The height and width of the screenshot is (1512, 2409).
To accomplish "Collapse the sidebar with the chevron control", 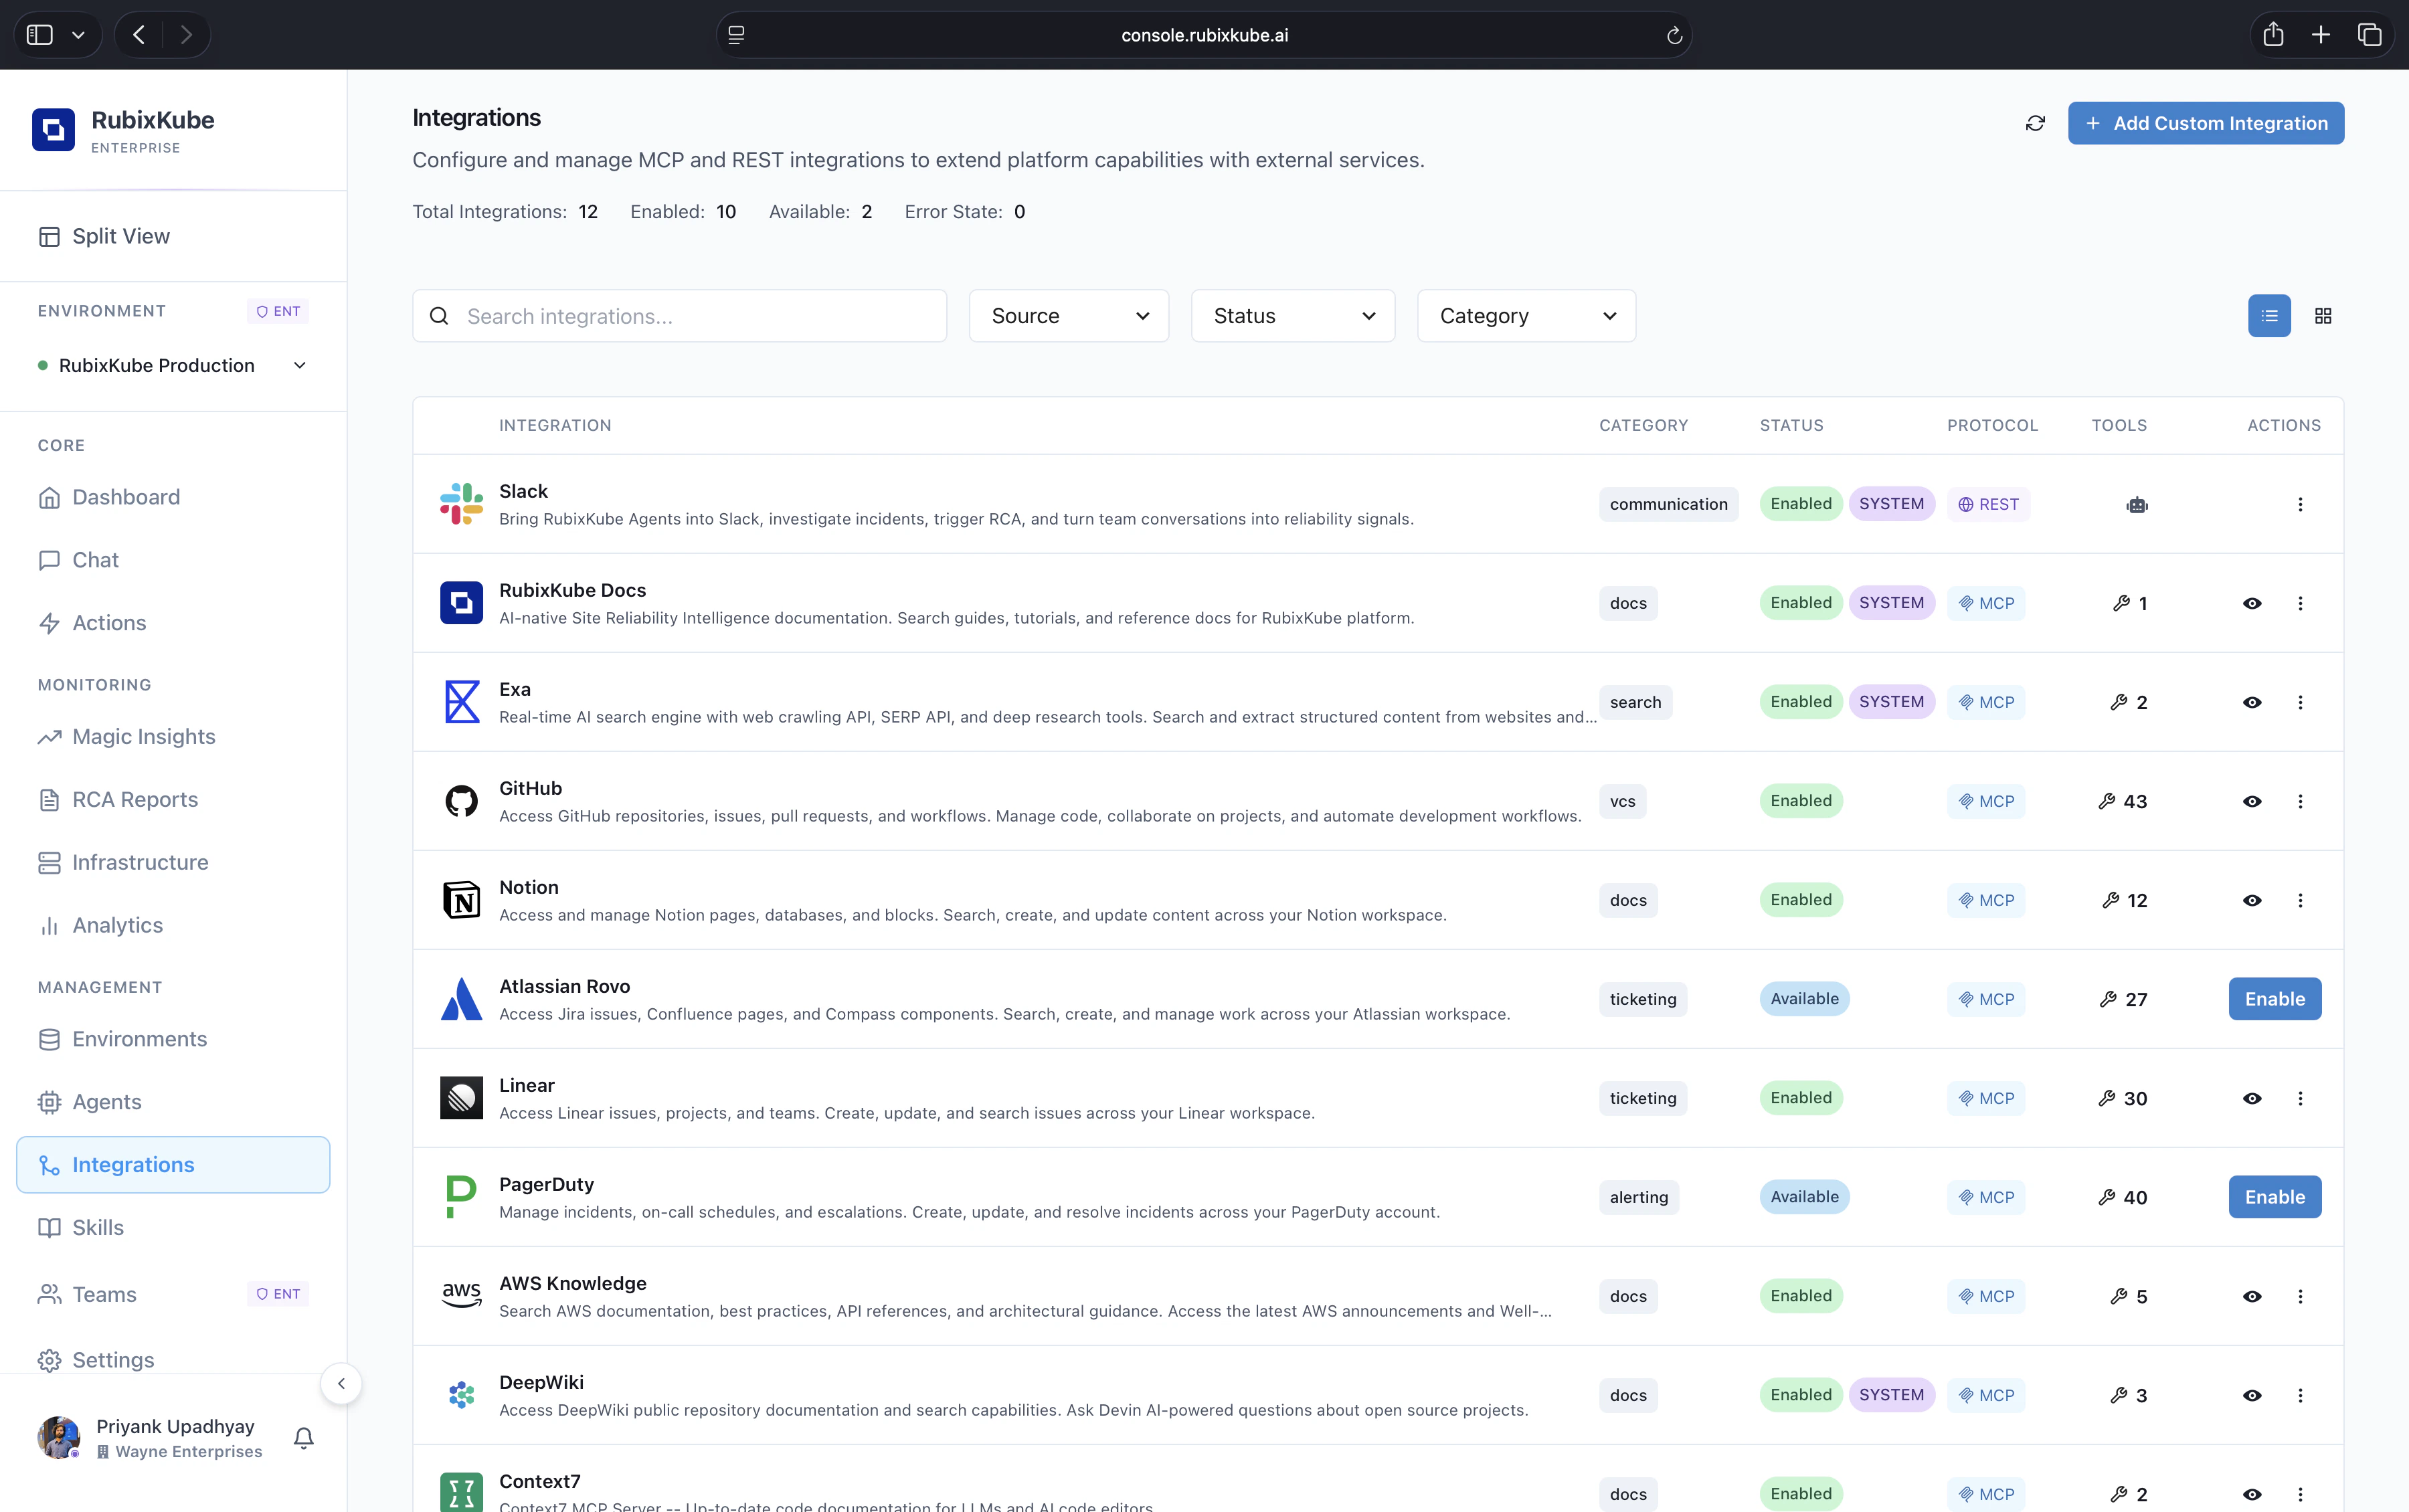I will 341,1383.
